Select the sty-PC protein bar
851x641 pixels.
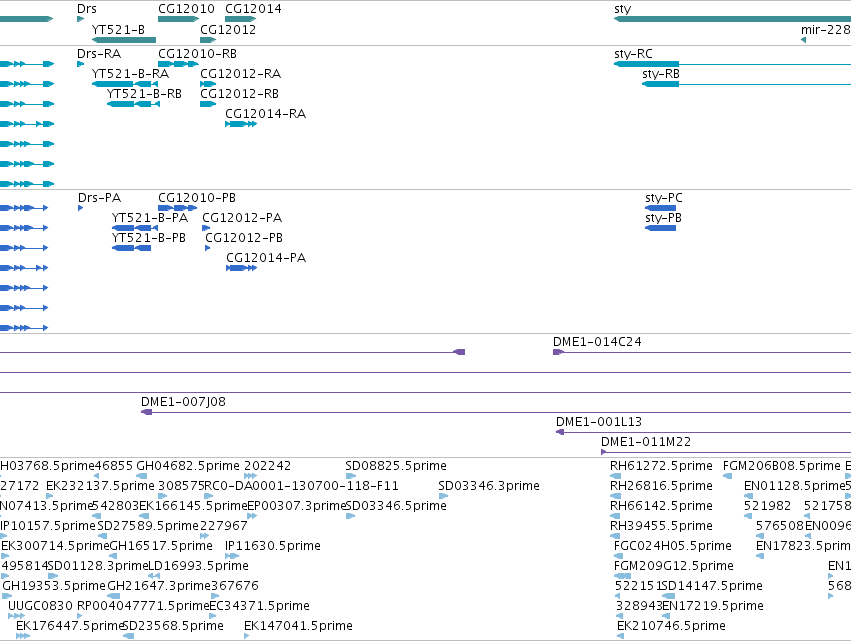661,208
